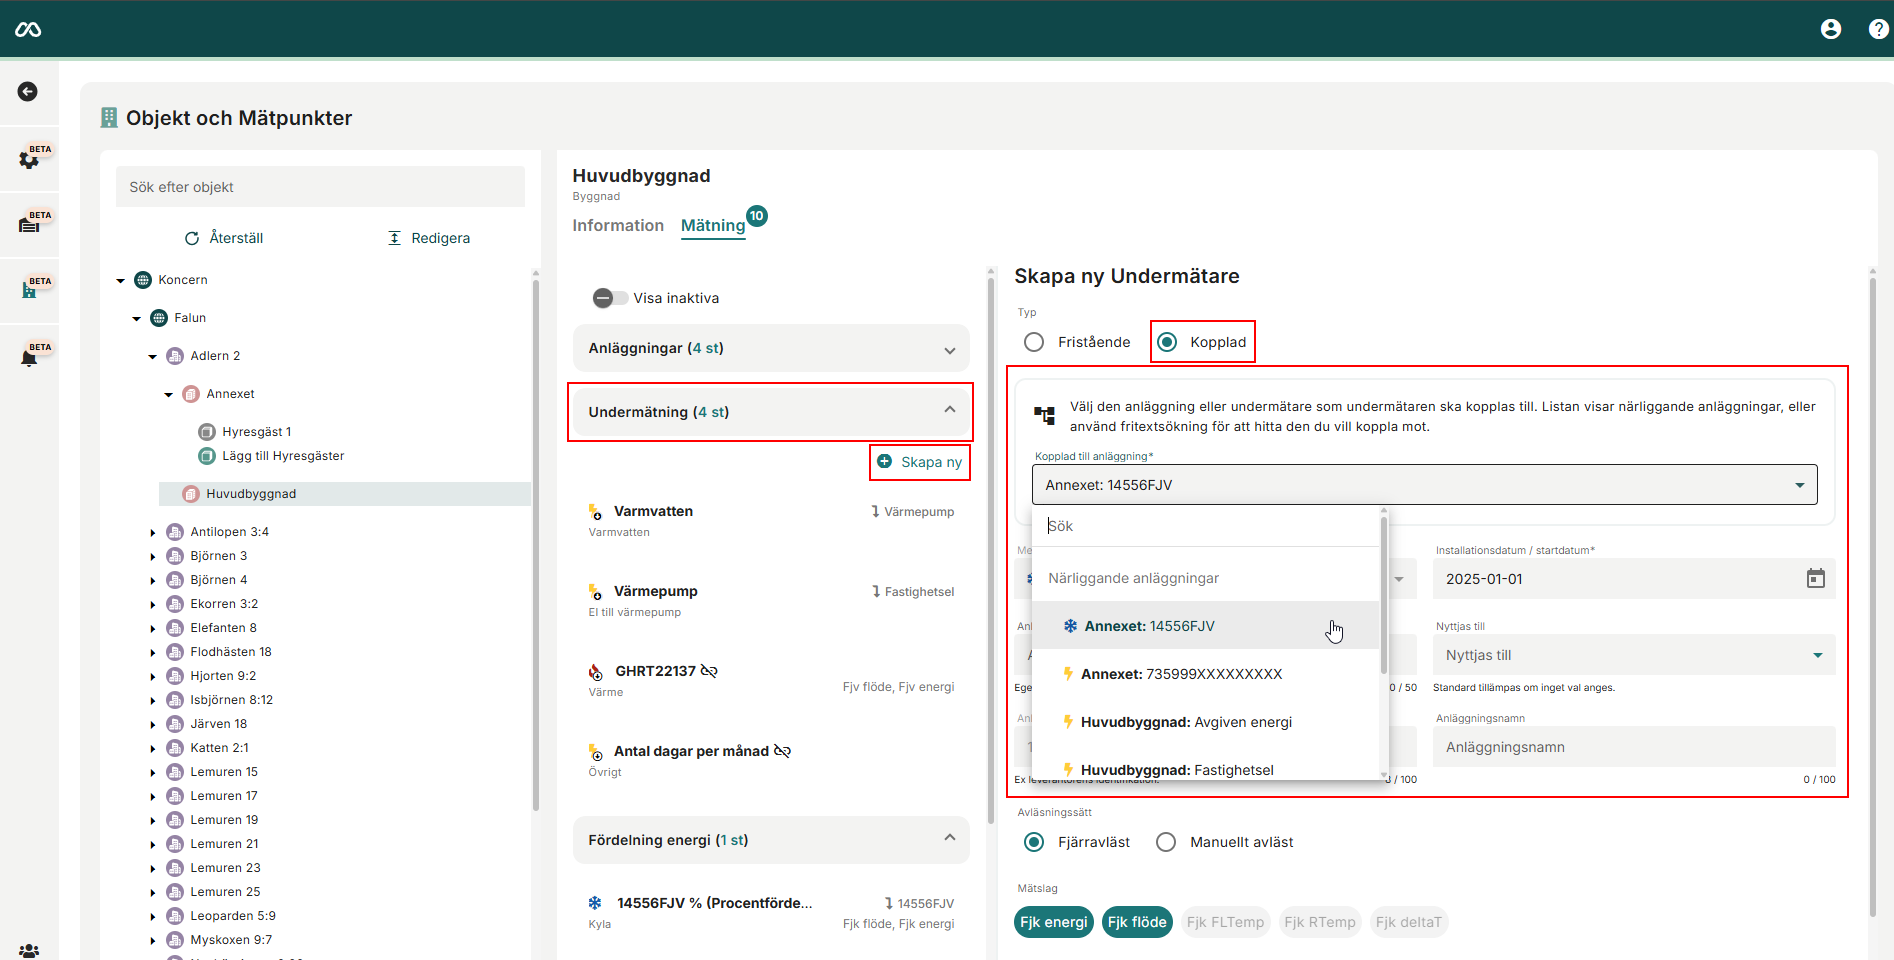Click the notification bell beta icon
The height and width of the screenshot is (960, 1894).
[x=30, y=357]
